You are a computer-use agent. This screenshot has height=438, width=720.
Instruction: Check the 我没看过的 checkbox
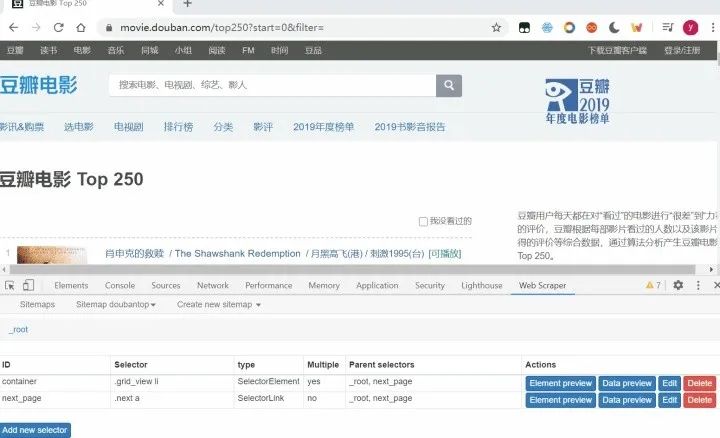[423, 221]
